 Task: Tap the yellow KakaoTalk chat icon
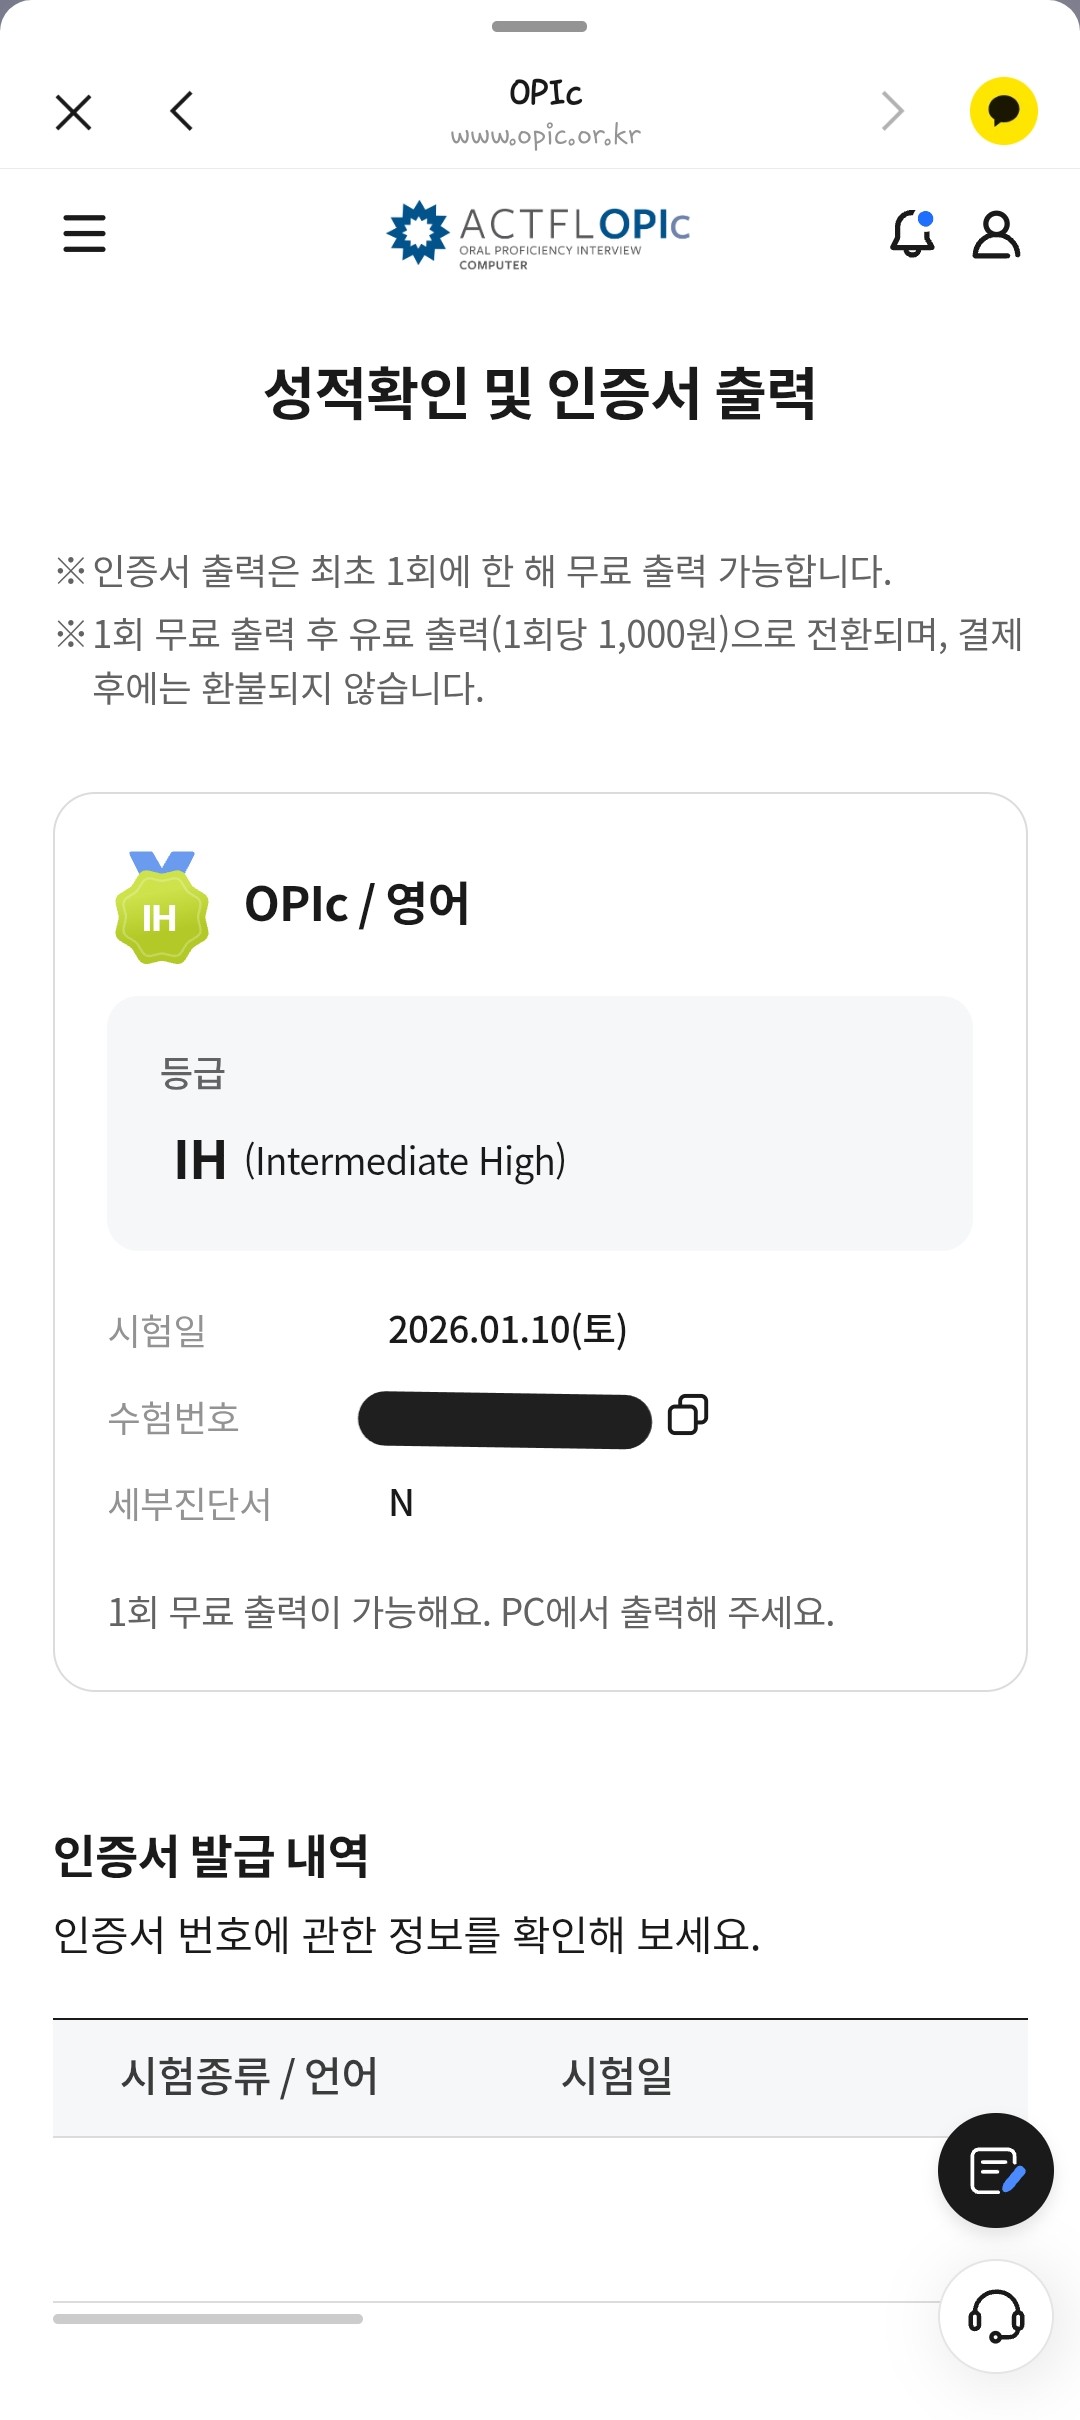pos(1003,111)
